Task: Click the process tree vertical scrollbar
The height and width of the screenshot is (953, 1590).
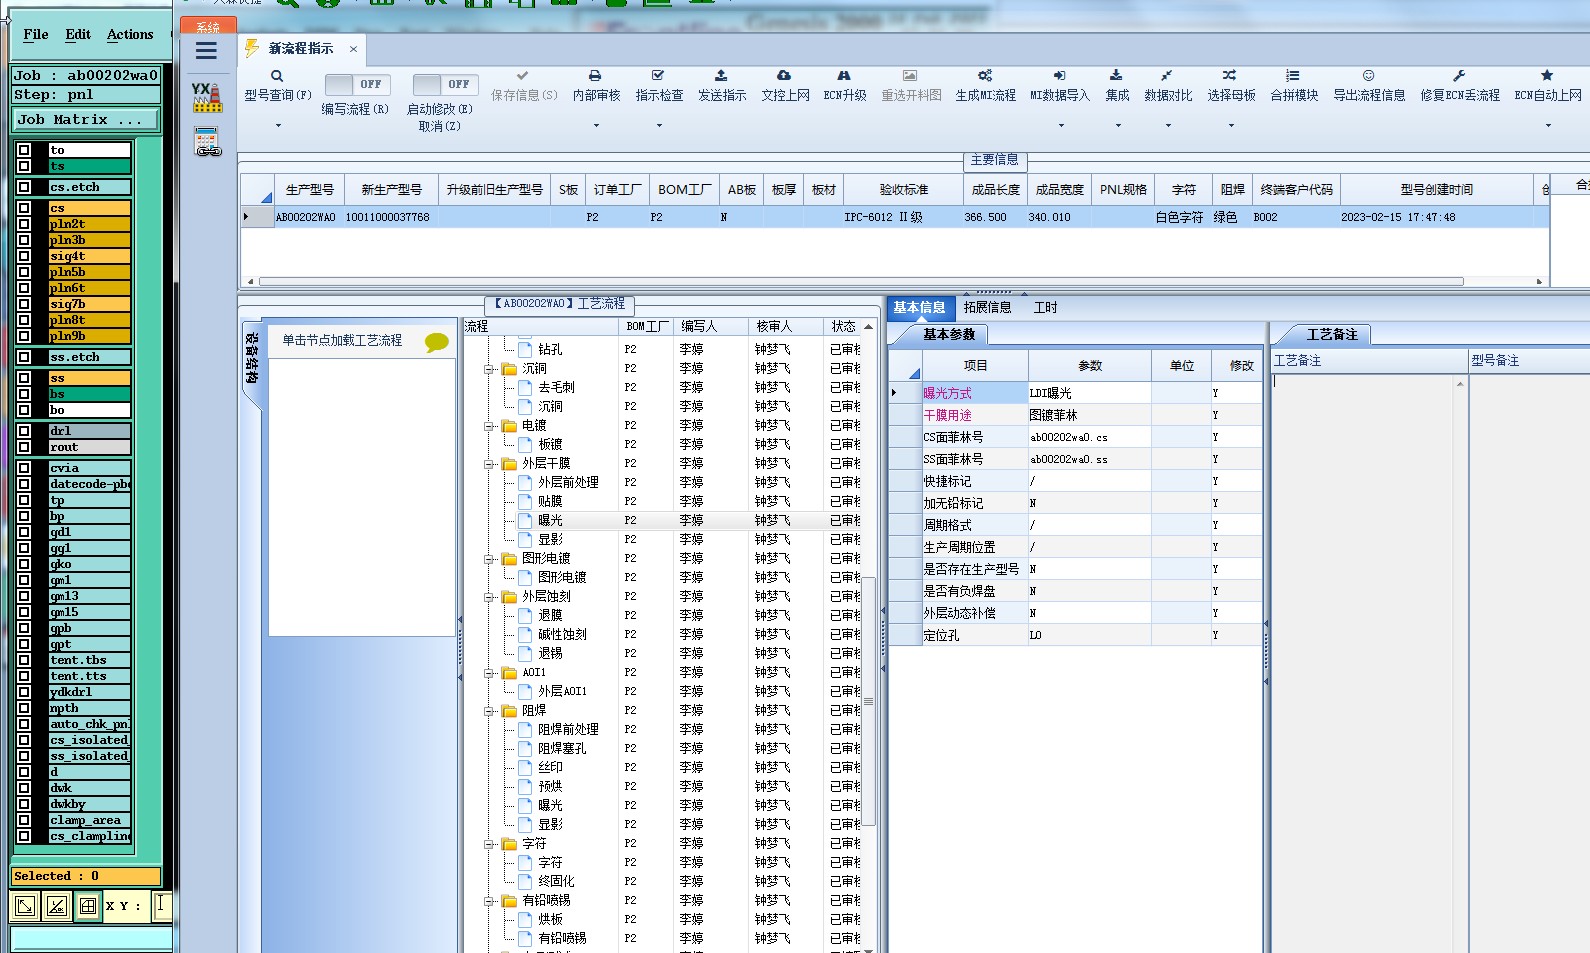Action: 869,700
